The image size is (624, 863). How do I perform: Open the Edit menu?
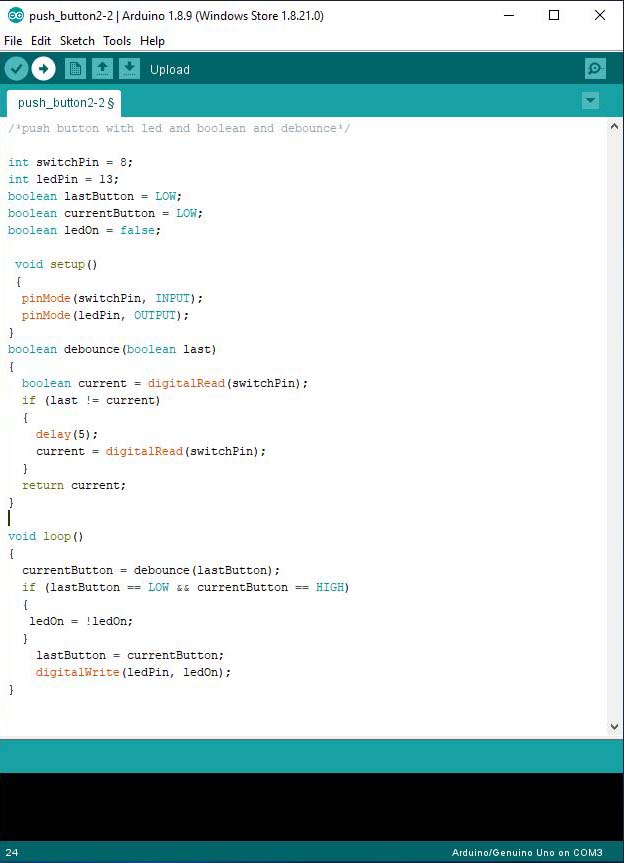pos(41,41)
